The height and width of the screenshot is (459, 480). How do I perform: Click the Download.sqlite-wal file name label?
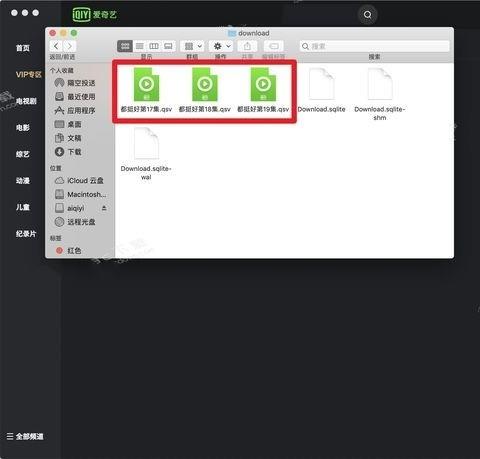click(x=146, y=173)
